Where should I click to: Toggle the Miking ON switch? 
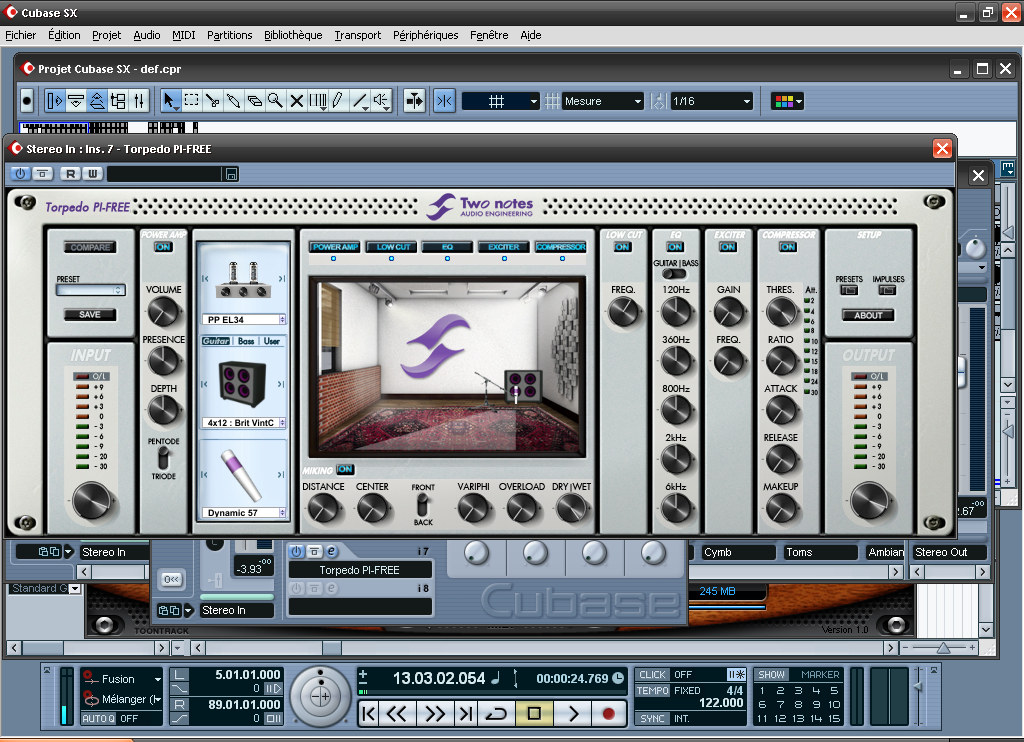coord(345,469)
